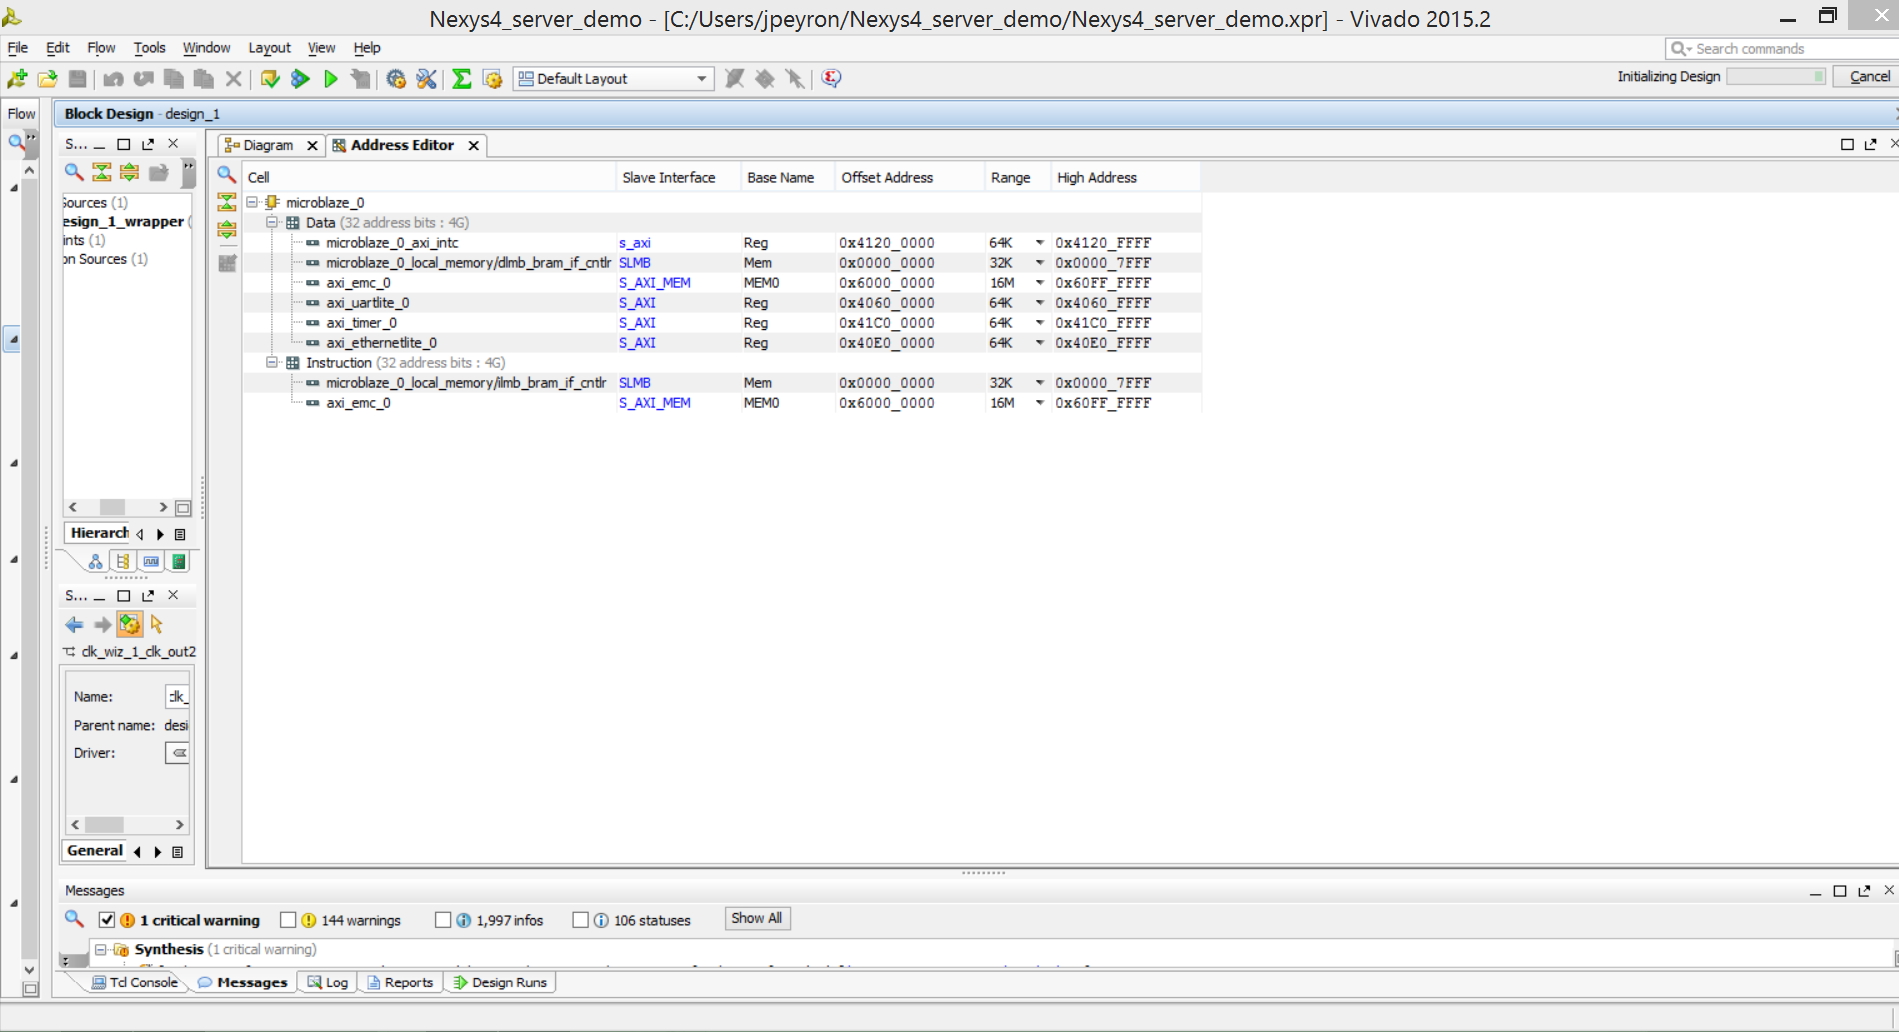Click the Search commands input field
Image resolution: width=1899 pixels, height=1032 pixels.
[x=1783, y=48]
